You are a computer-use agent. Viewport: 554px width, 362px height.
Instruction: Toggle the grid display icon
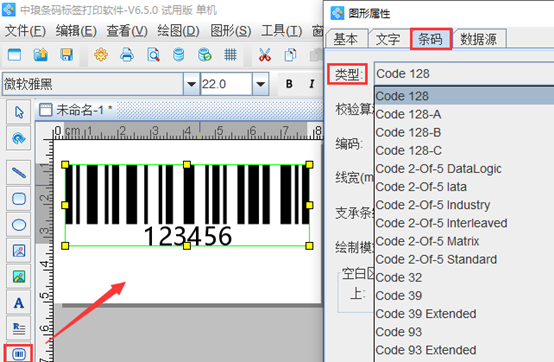pos(230,55)
